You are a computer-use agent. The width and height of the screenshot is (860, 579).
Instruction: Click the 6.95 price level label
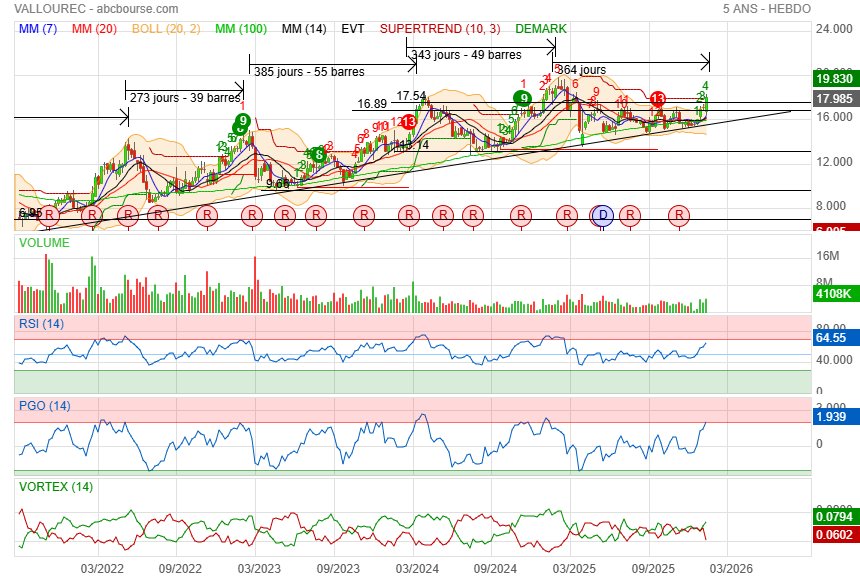[30, 213]
